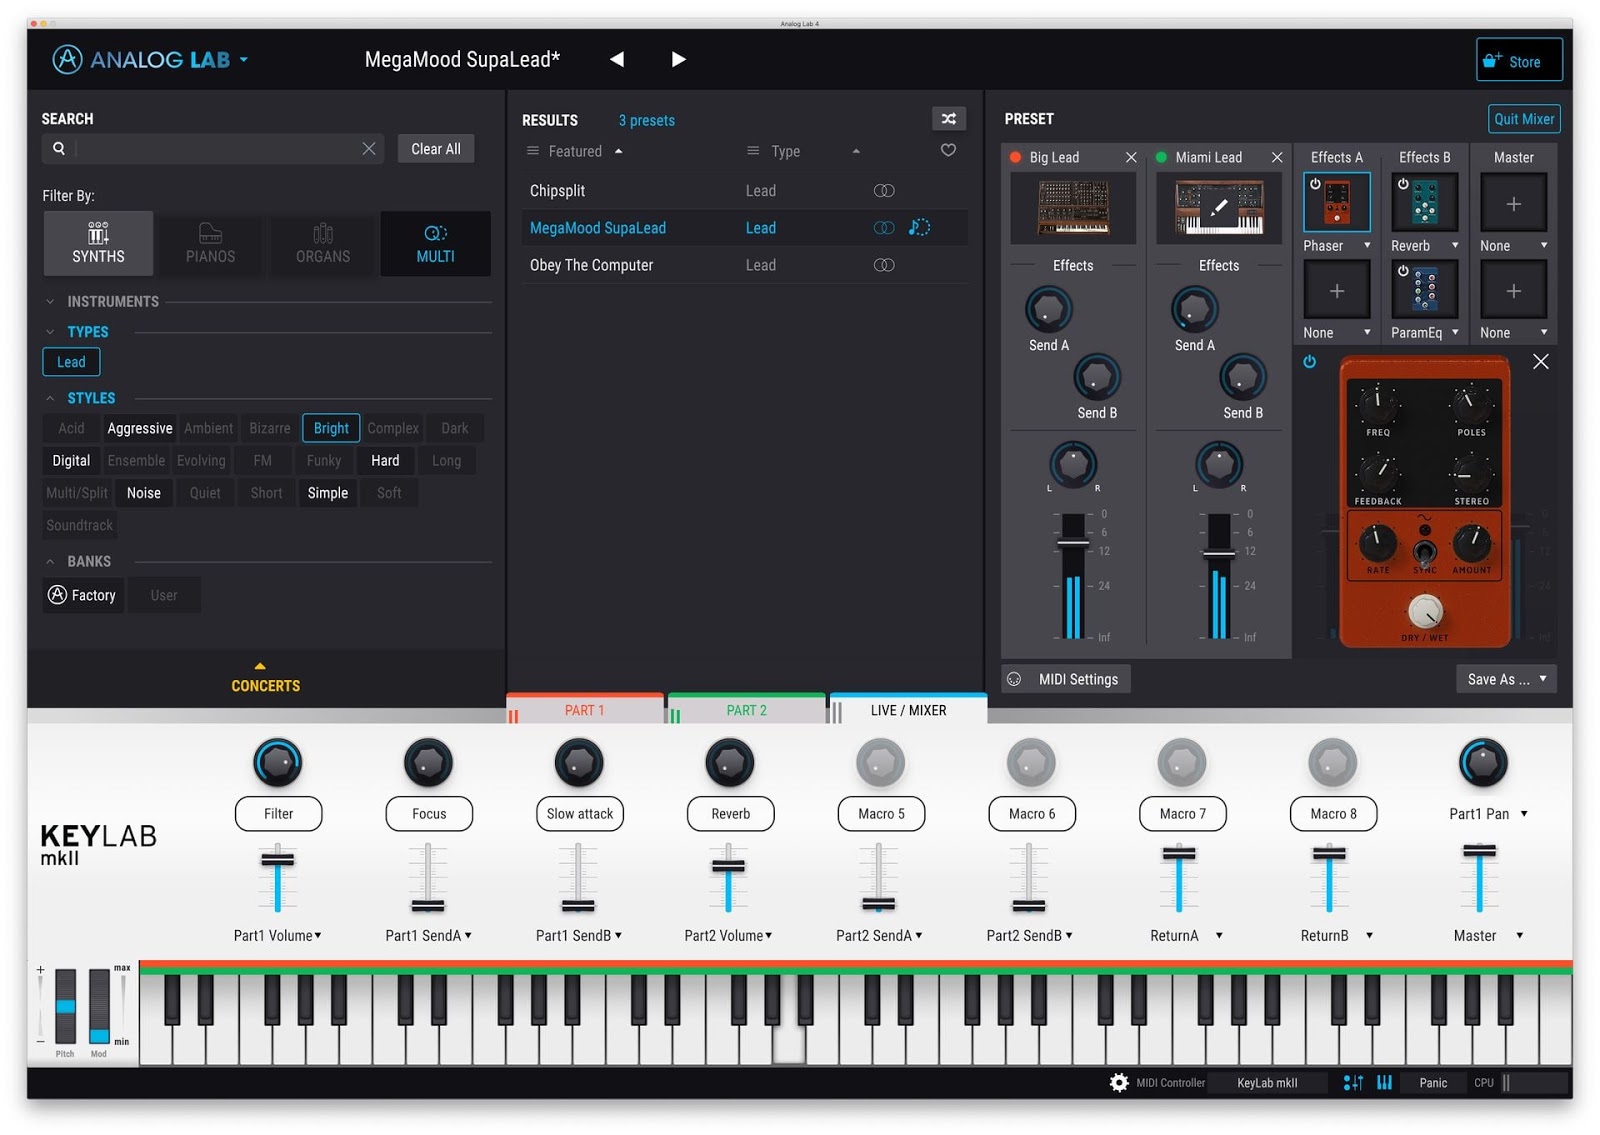Select the Synths filter tab

coord(98,243)
